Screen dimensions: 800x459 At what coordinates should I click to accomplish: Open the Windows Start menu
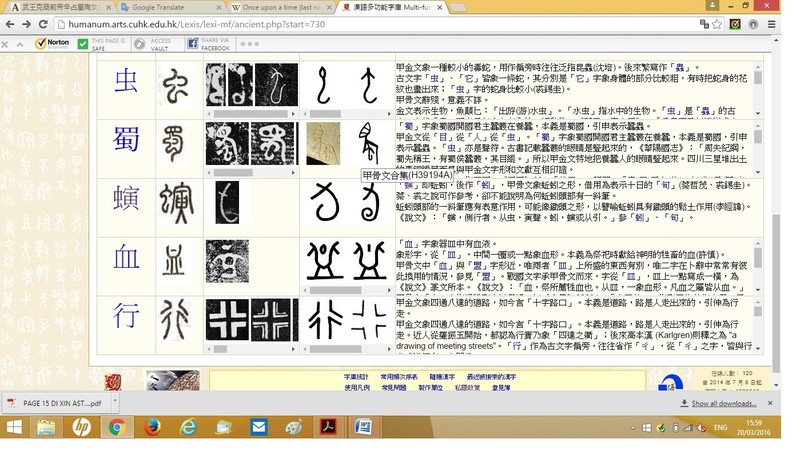point(16,427)
